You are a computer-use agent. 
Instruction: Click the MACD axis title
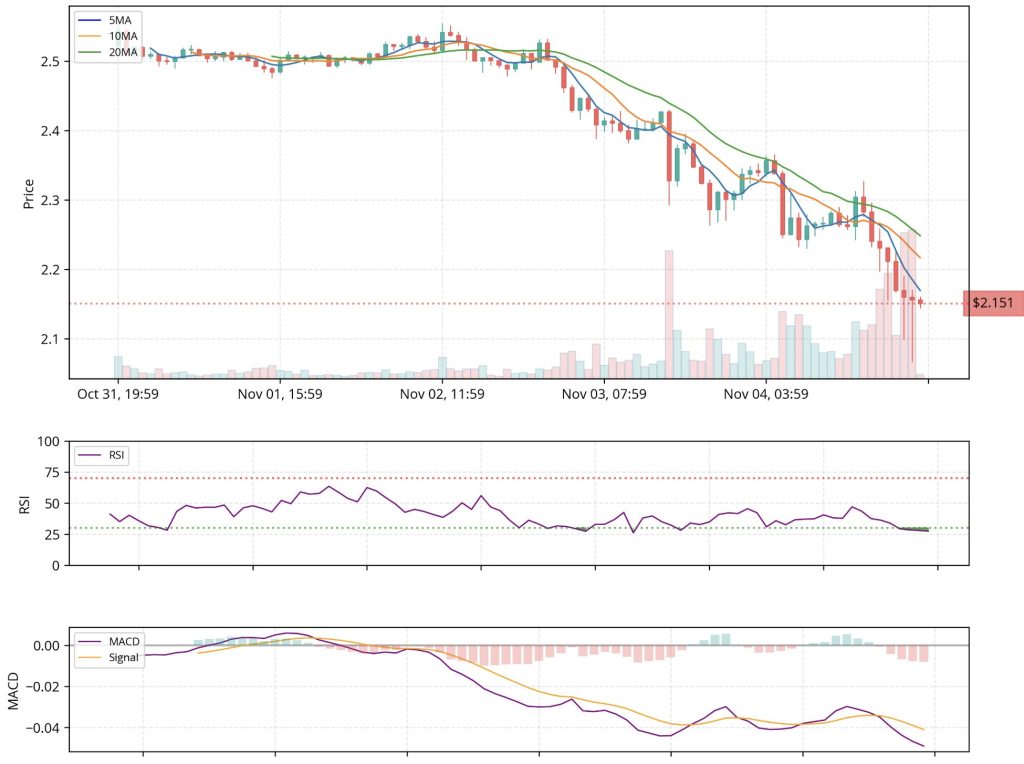point(14,691)
